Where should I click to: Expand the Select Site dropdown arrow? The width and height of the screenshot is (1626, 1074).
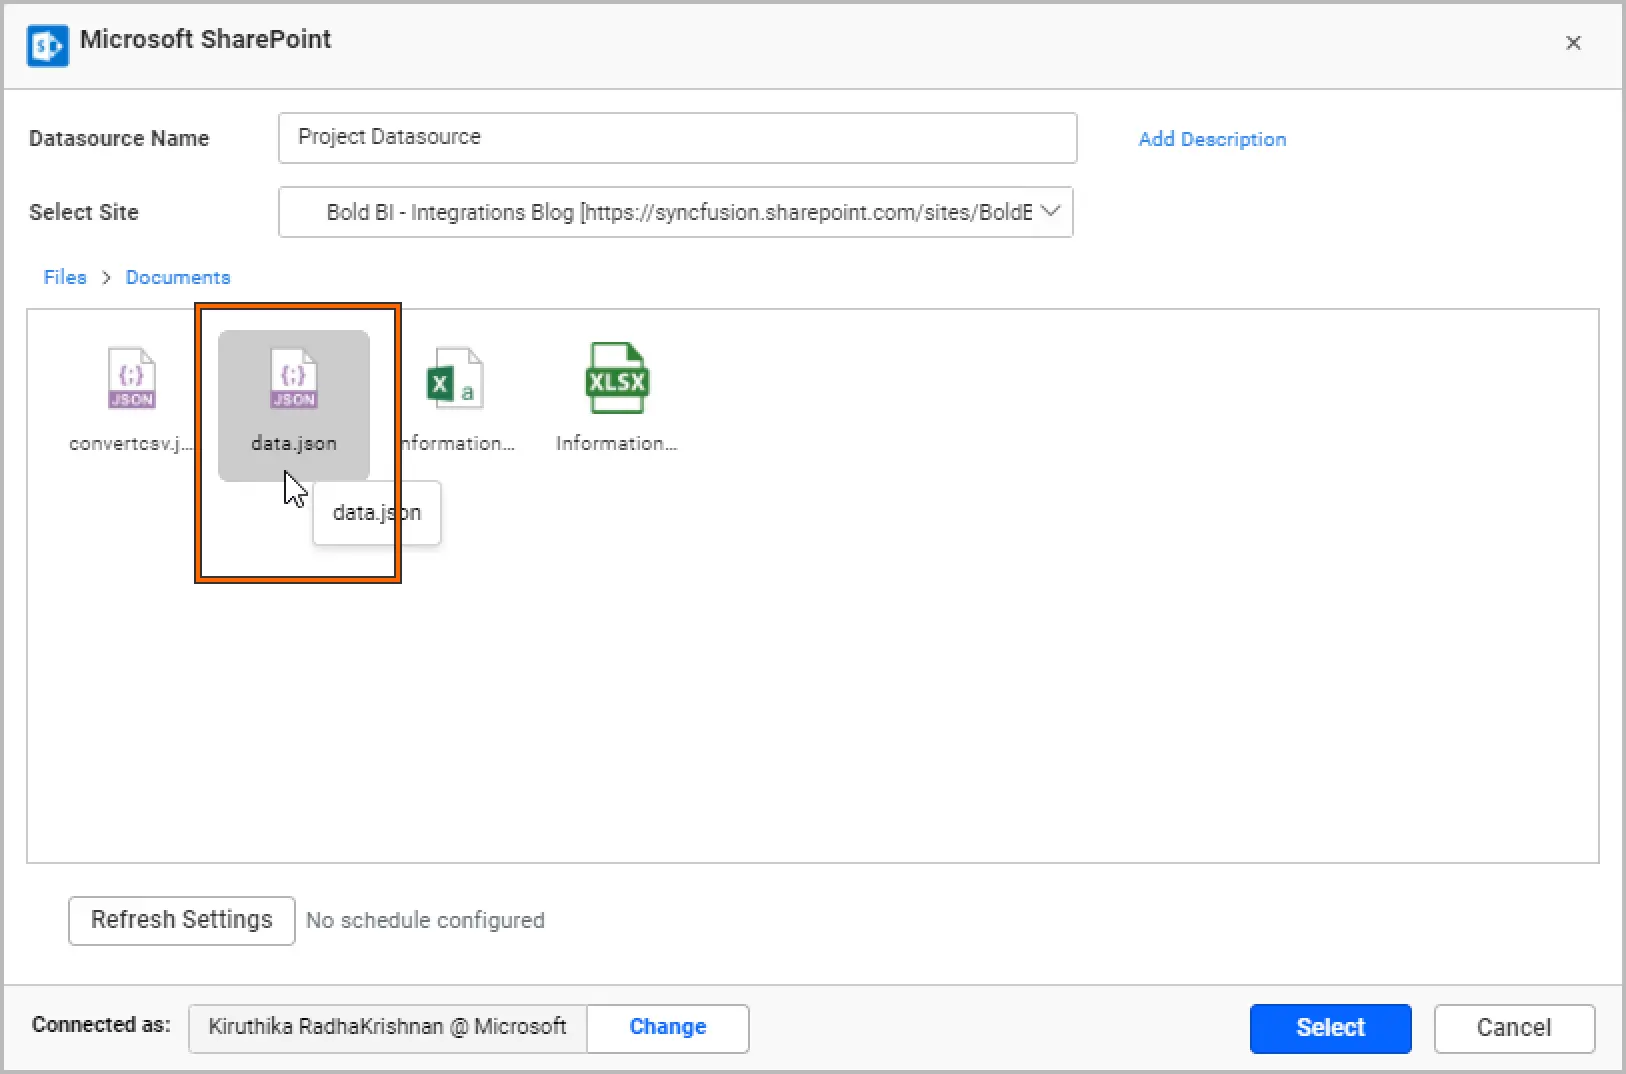click(1050, 212)
